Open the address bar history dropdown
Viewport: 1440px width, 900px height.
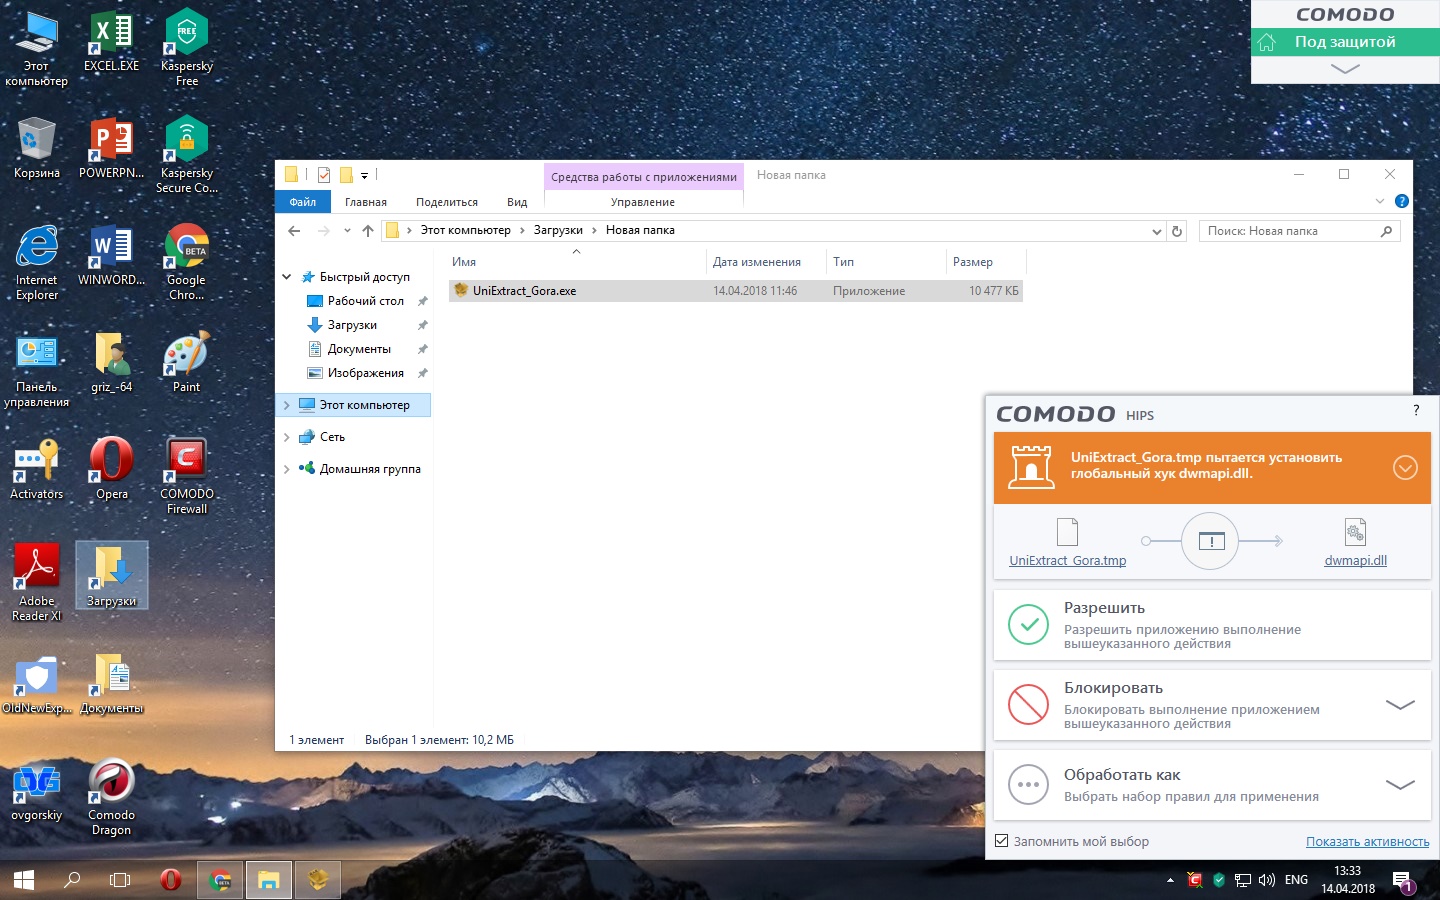(x=1157, y=231)
